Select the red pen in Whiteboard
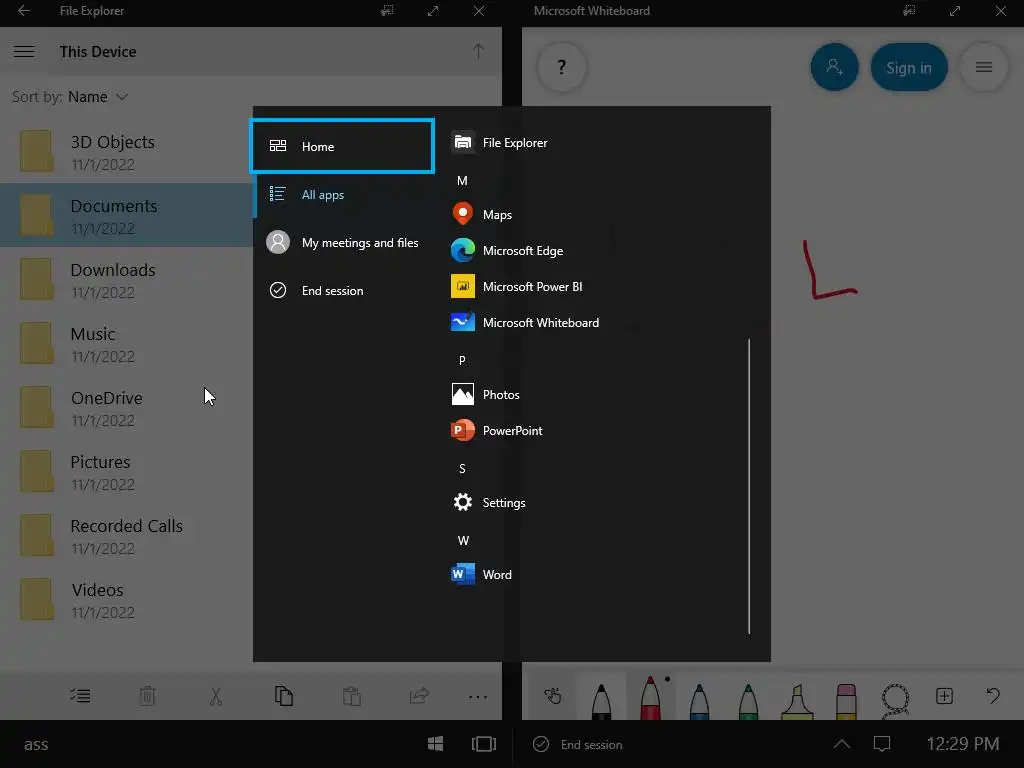 [650, 696]
